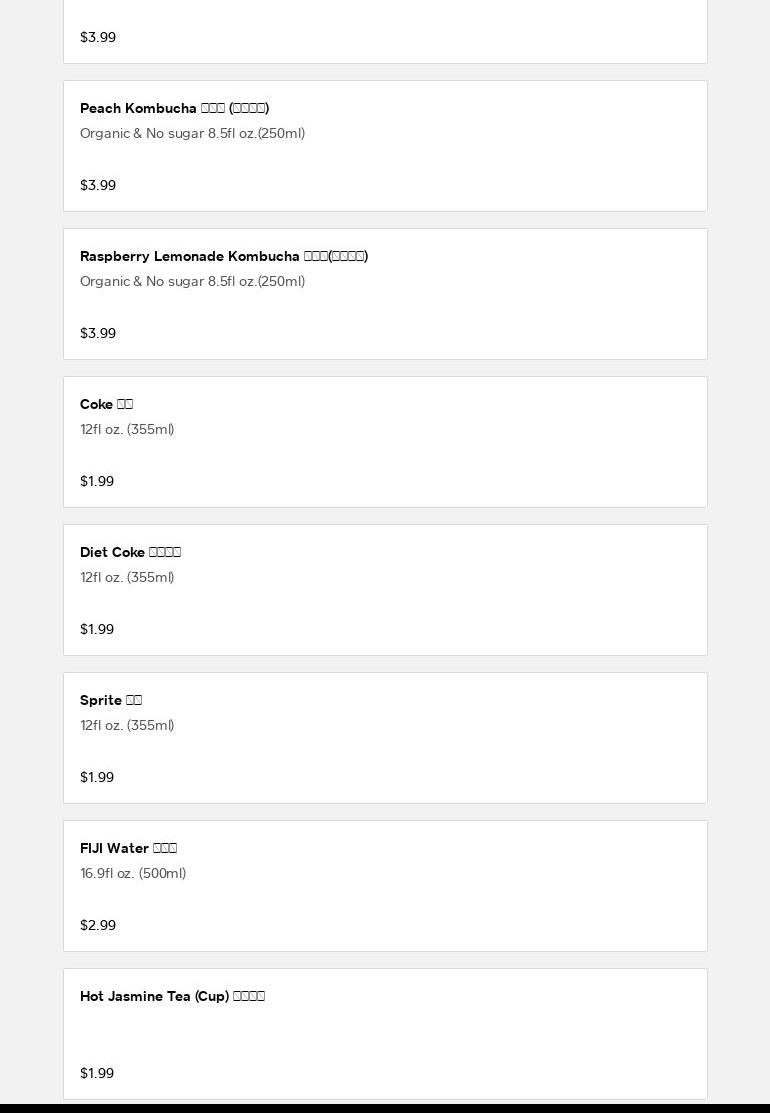This screenshot has width=770, height=1113.
Task: Click the $2.99 FIJI Water price
Action: 98,925
